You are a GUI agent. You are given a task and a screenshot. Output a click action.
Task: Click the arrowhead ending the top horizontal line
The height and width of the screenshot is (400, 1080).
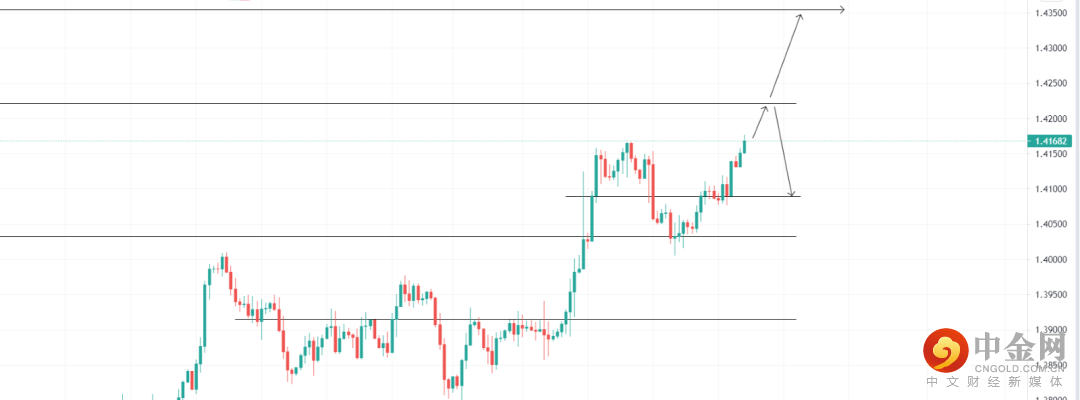(842, 10)
